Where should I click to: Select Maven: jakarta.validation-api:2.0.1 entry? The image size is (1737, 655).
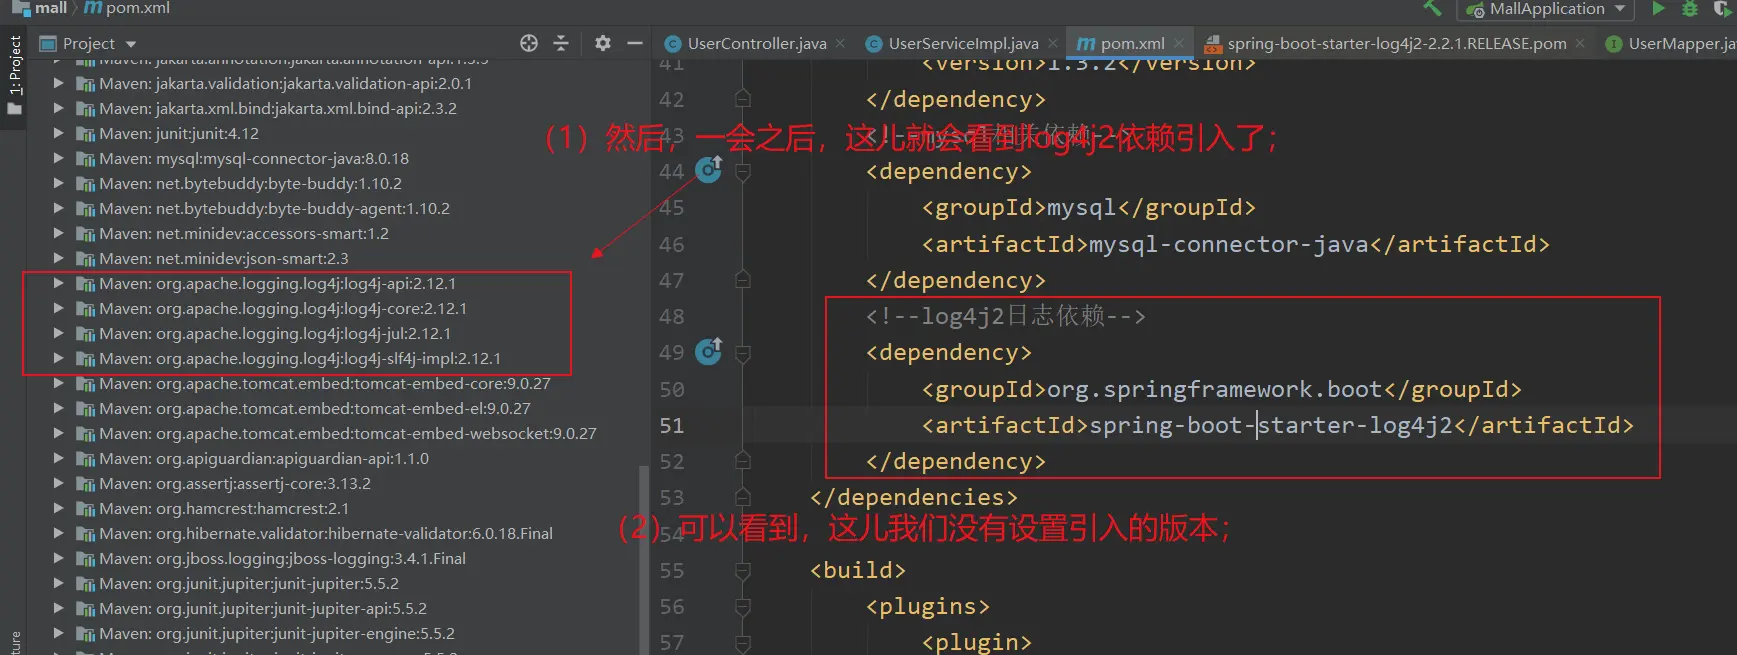(286, 83)
